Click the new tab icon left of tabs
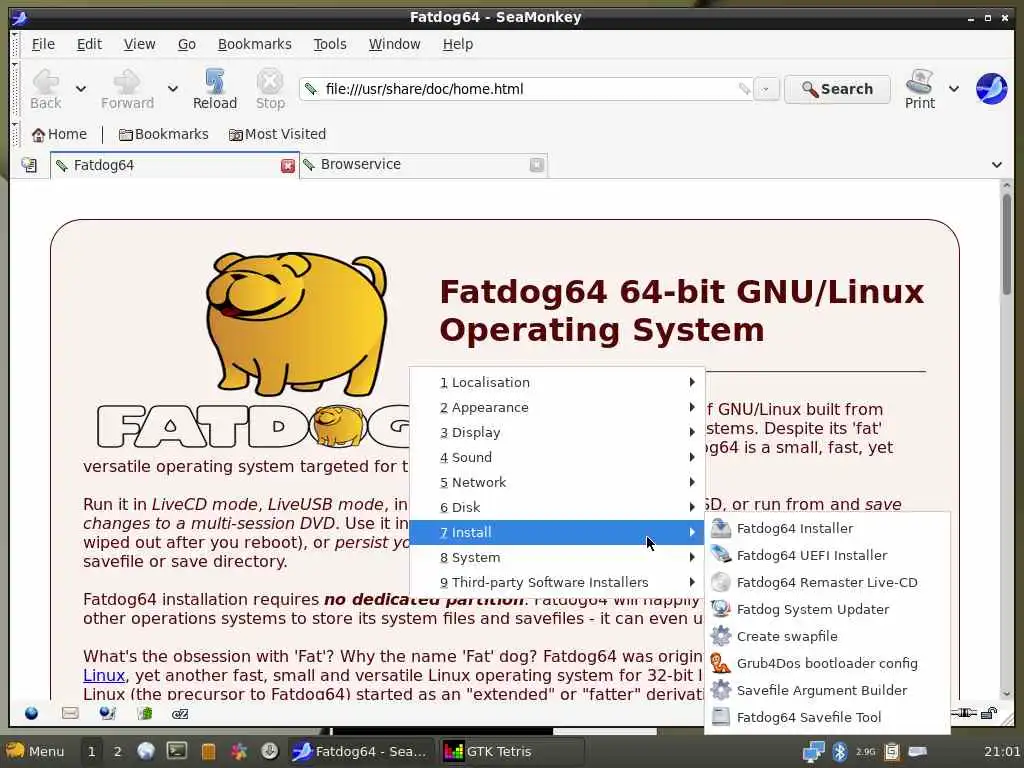Image resolution: width=1024 pixels, height=768 pixels. pyautogui.click(x=29, y=165)
